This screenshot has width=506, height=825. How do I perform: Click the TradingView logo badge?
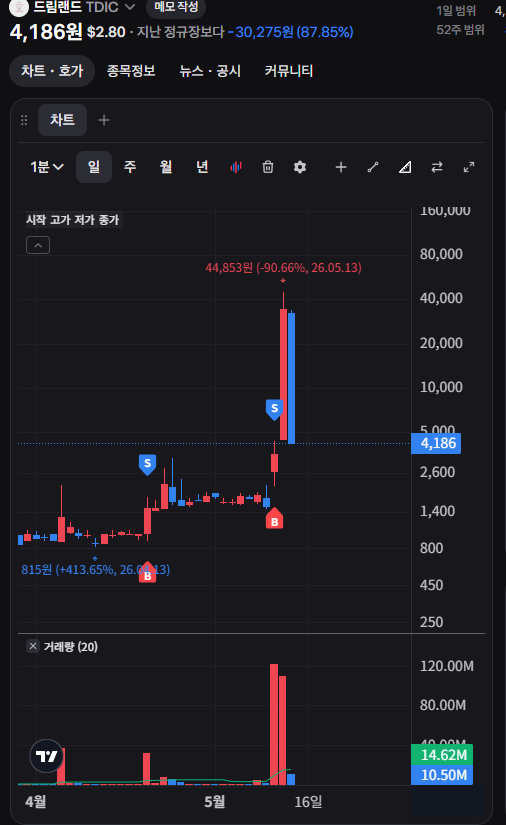[x=46, y=756]
